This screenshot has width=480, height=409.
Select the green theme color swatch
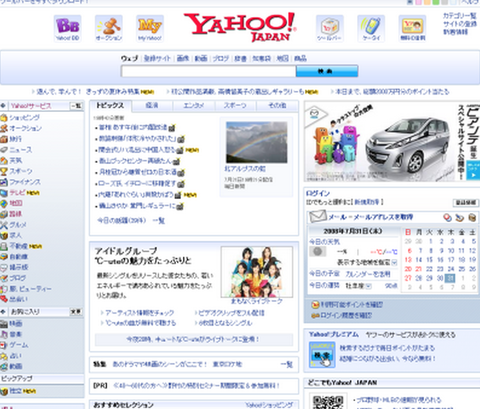(436, 2)
